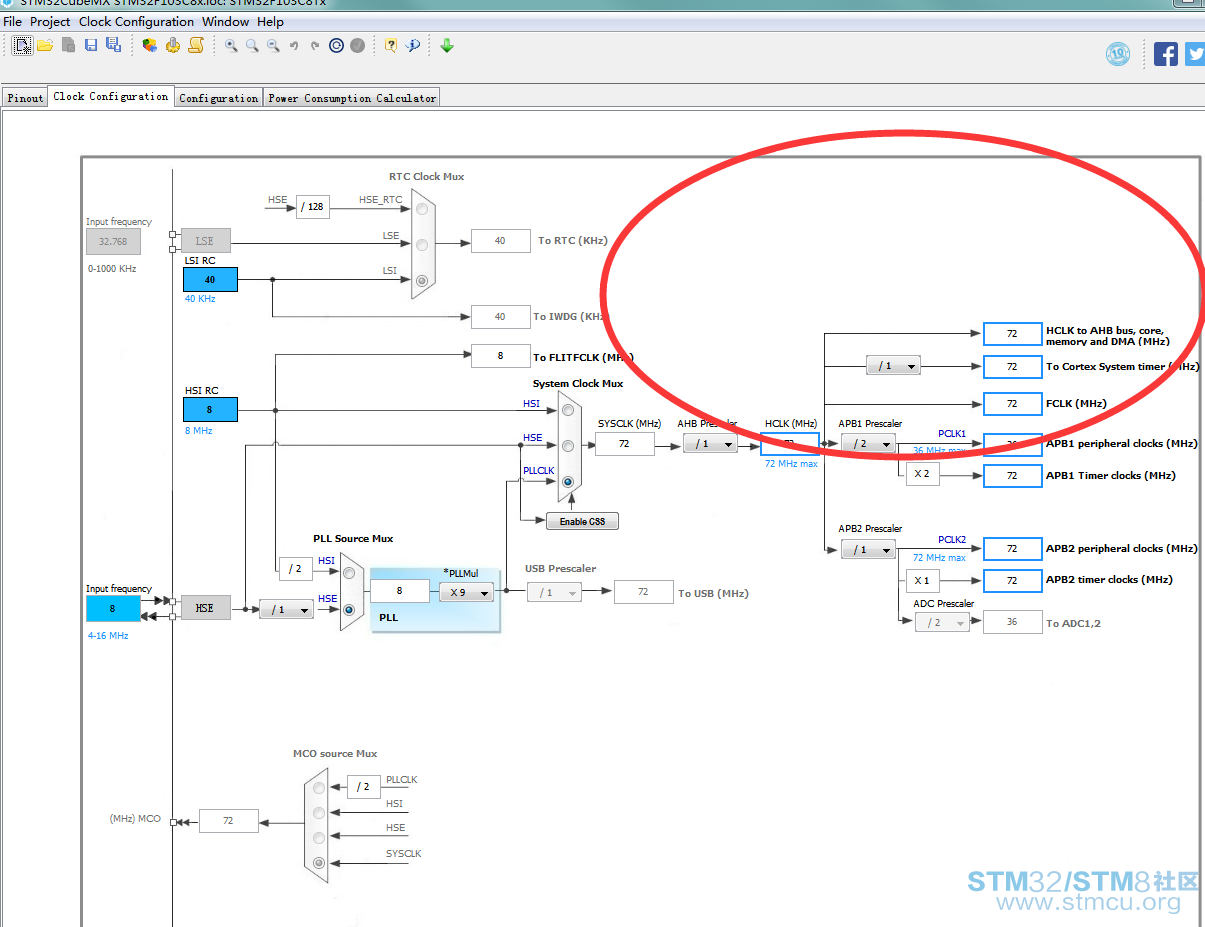Viewport: 1205px width, 927px height.
Task: Click the HSE Input frequency field showing 8
Action: point(112,608)
